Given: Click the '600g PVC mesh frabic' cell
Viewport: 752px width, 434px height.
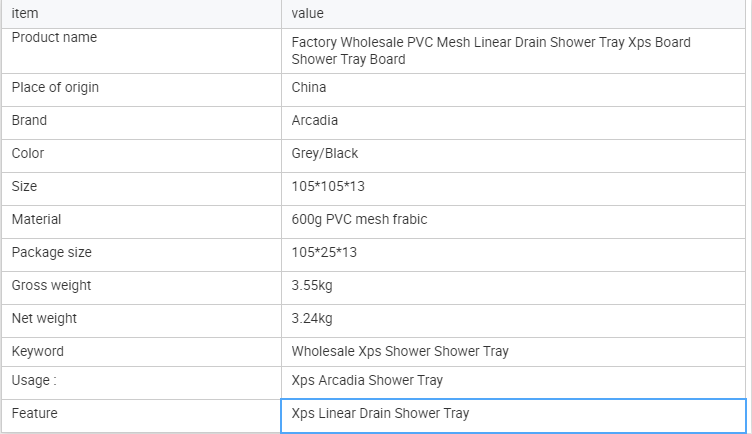Looking at the screenshot, I should tap(359, 219).
